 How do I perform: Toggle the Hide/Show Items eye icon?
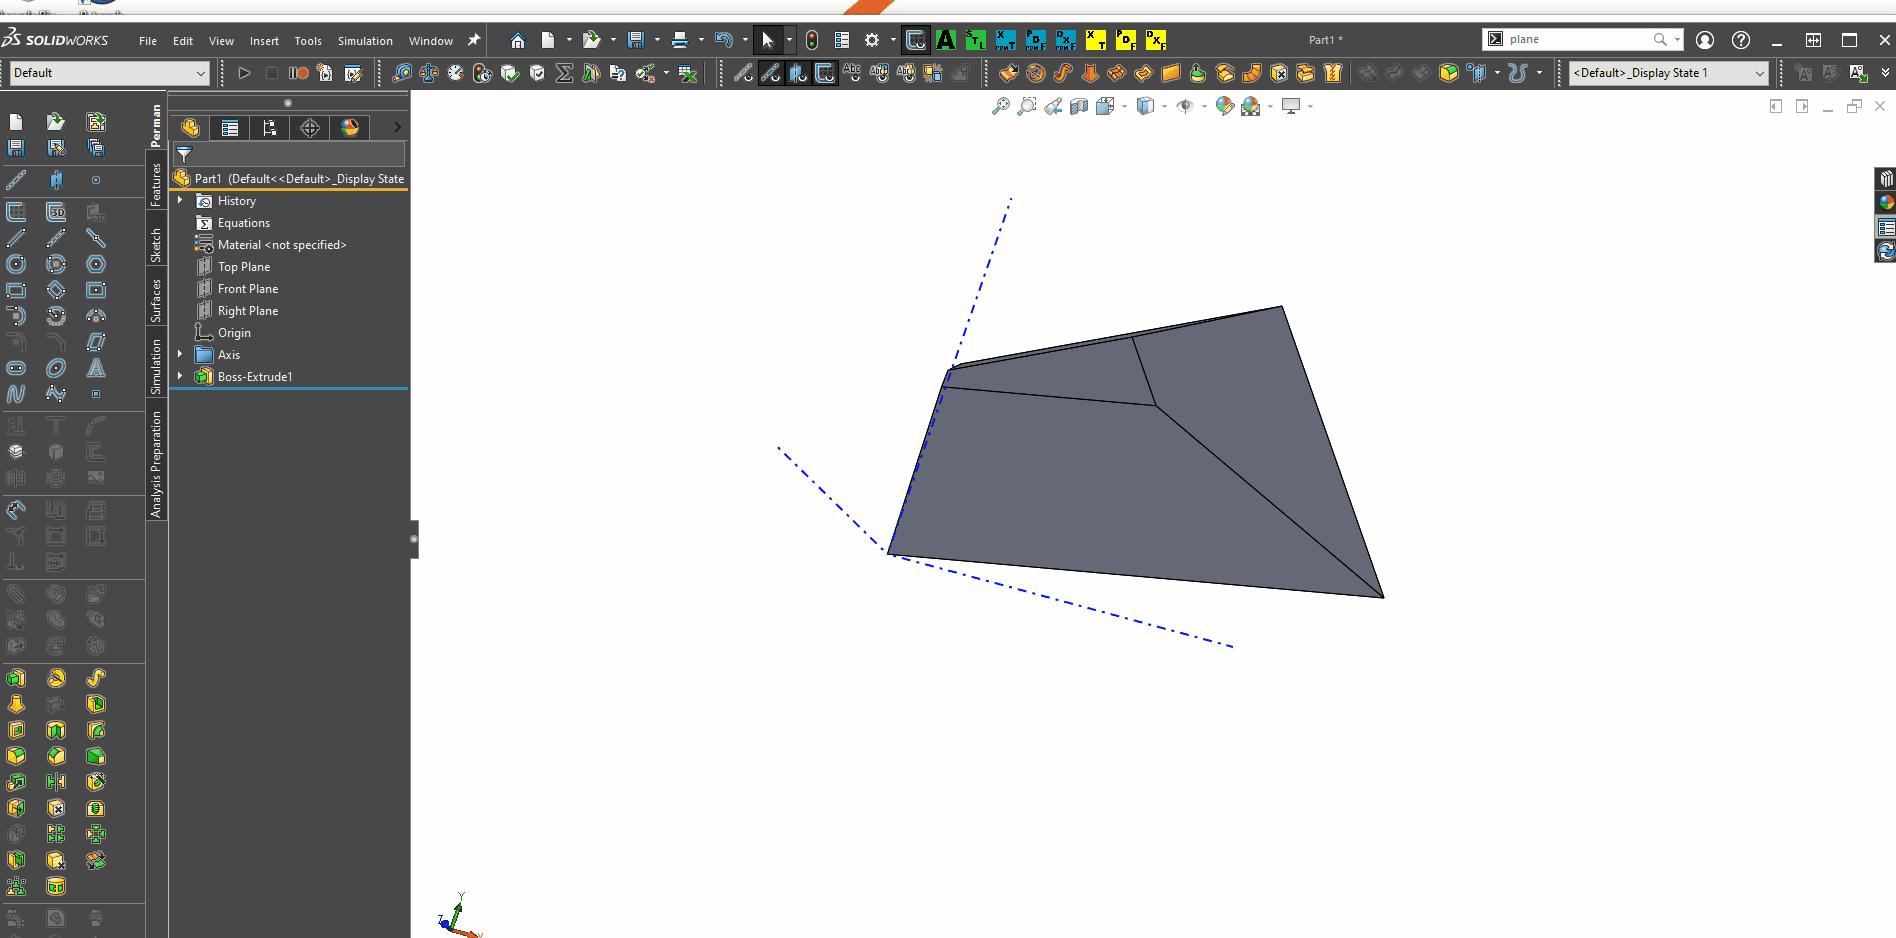click(x=1185, y=106)
